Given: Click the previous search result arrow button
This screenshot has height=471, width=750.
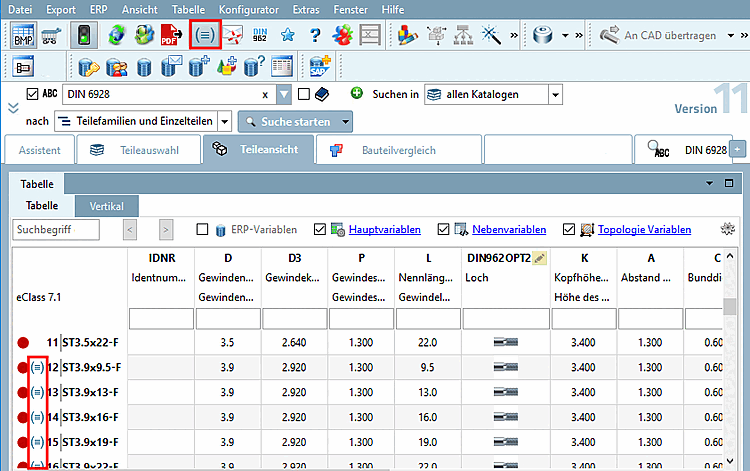Looking at the screenshot, I should [x=130, y=230].
